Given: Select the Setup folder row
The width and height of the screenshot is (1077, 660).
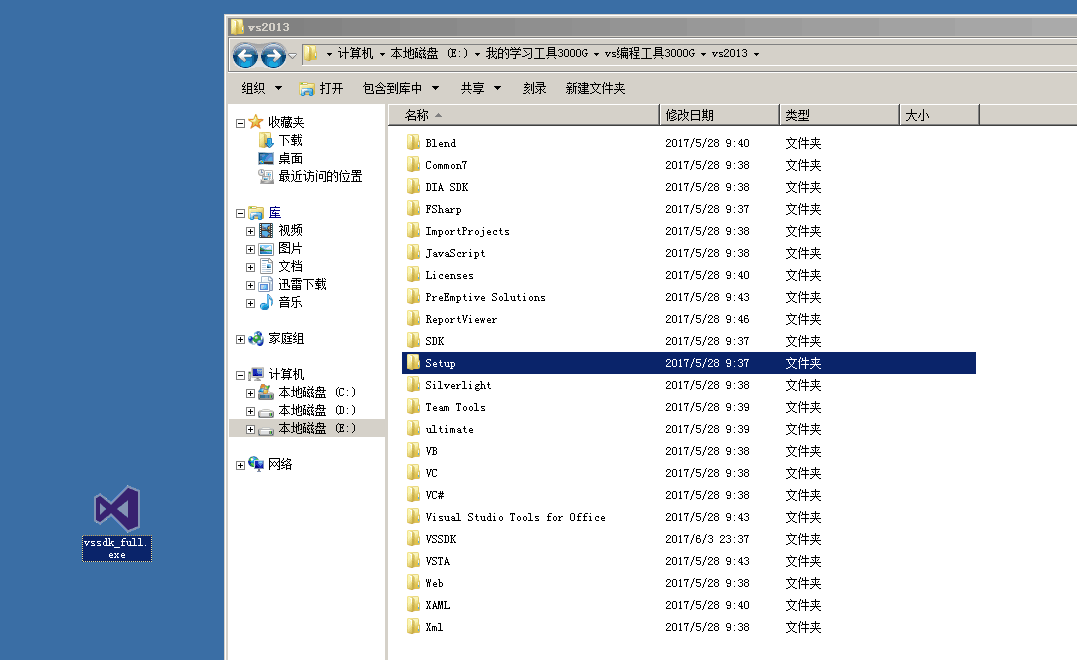Looking at the screenshot, I should coord(689,363).
